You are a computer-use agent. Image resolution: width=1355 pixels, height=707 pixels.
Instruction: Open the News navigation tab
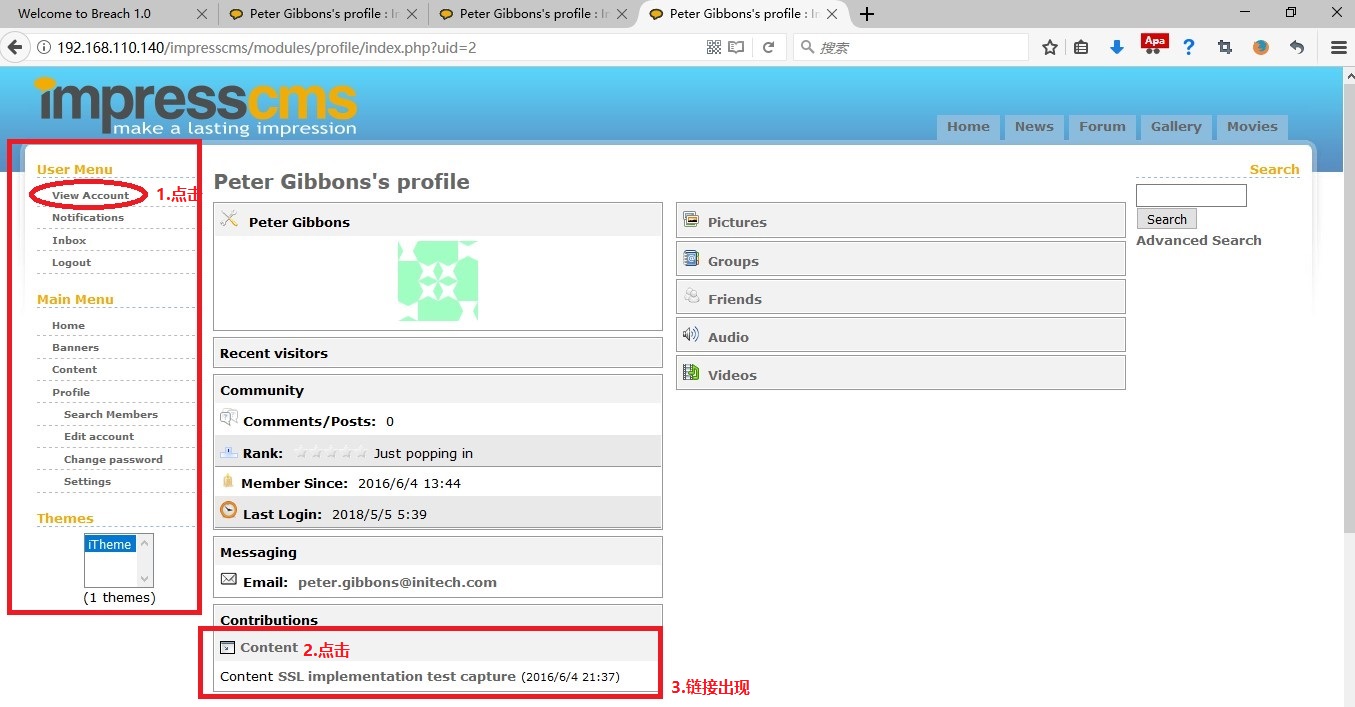coord(1034,127)
